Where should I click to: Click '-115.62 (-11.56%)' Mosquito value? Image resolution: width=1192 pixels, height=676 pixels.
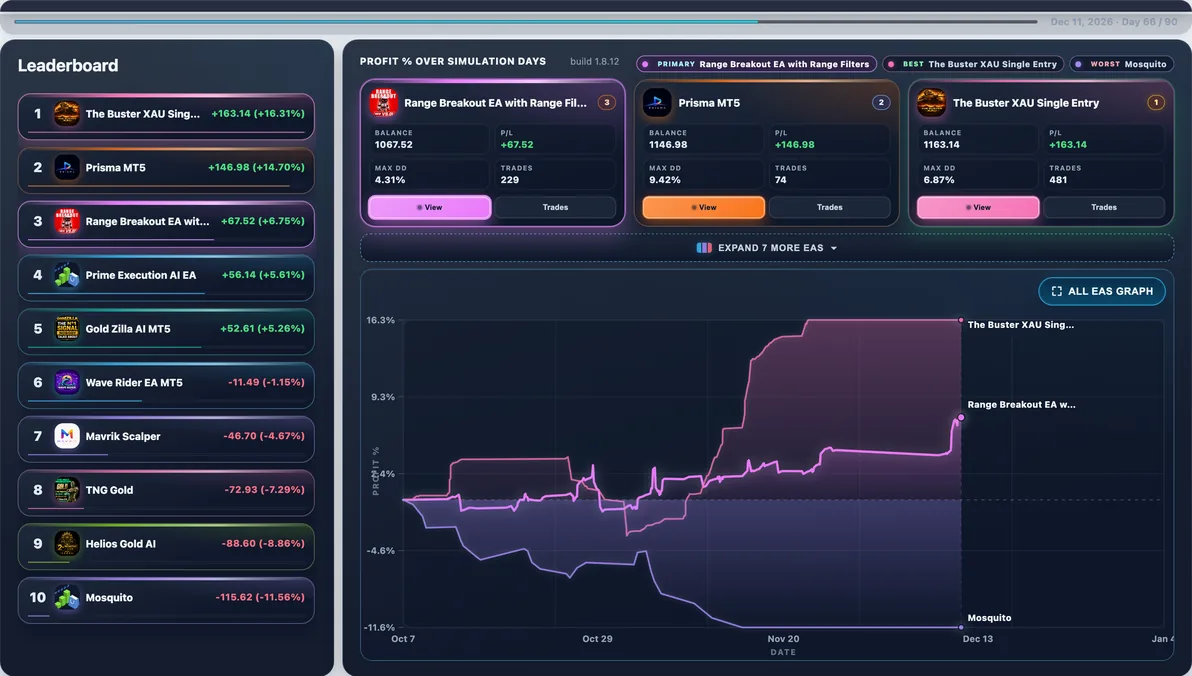[x=260, y=597]
